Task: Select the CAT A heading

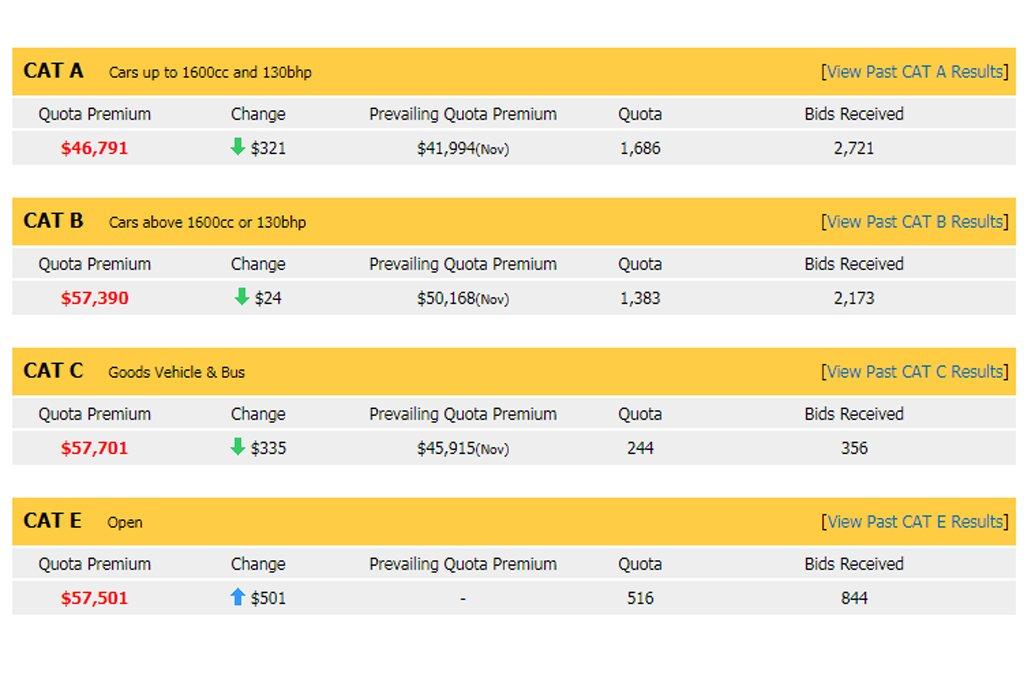Action: (x=54, y=71)
